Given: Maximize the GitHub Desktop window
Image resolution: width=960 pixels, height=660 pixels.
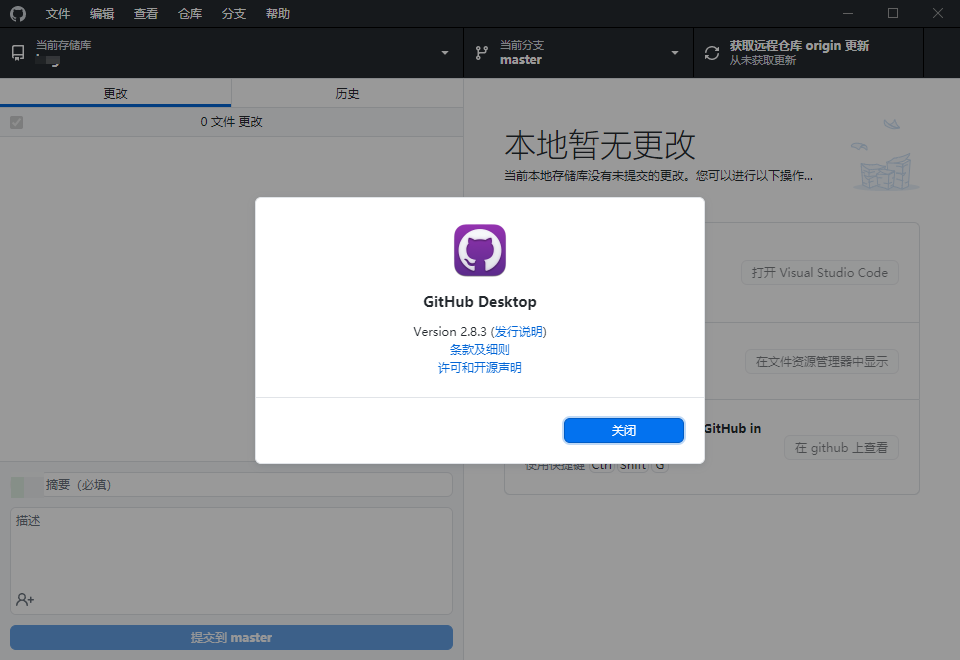Looking at the screenshot, I should click(893, 13).
